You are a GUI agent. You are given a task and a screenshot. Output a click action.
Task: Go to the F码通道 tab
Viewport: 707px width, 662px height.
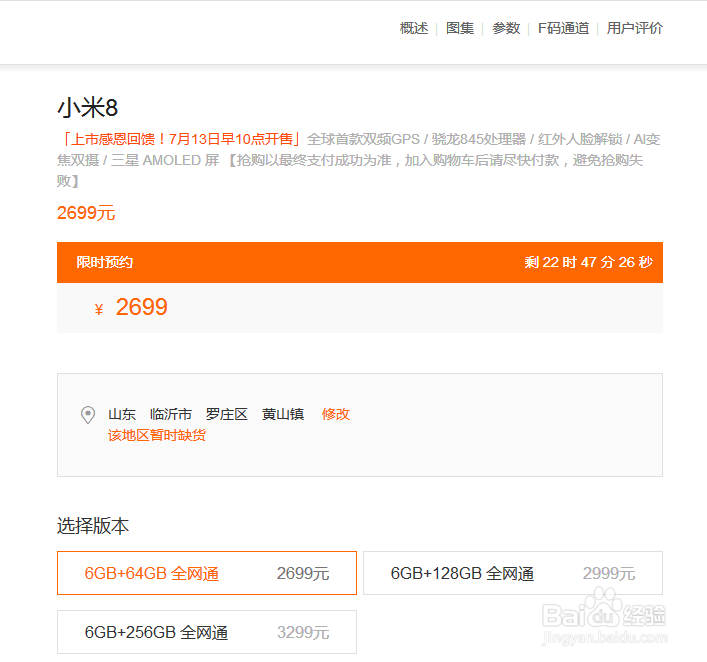click(x=563, y=28)
